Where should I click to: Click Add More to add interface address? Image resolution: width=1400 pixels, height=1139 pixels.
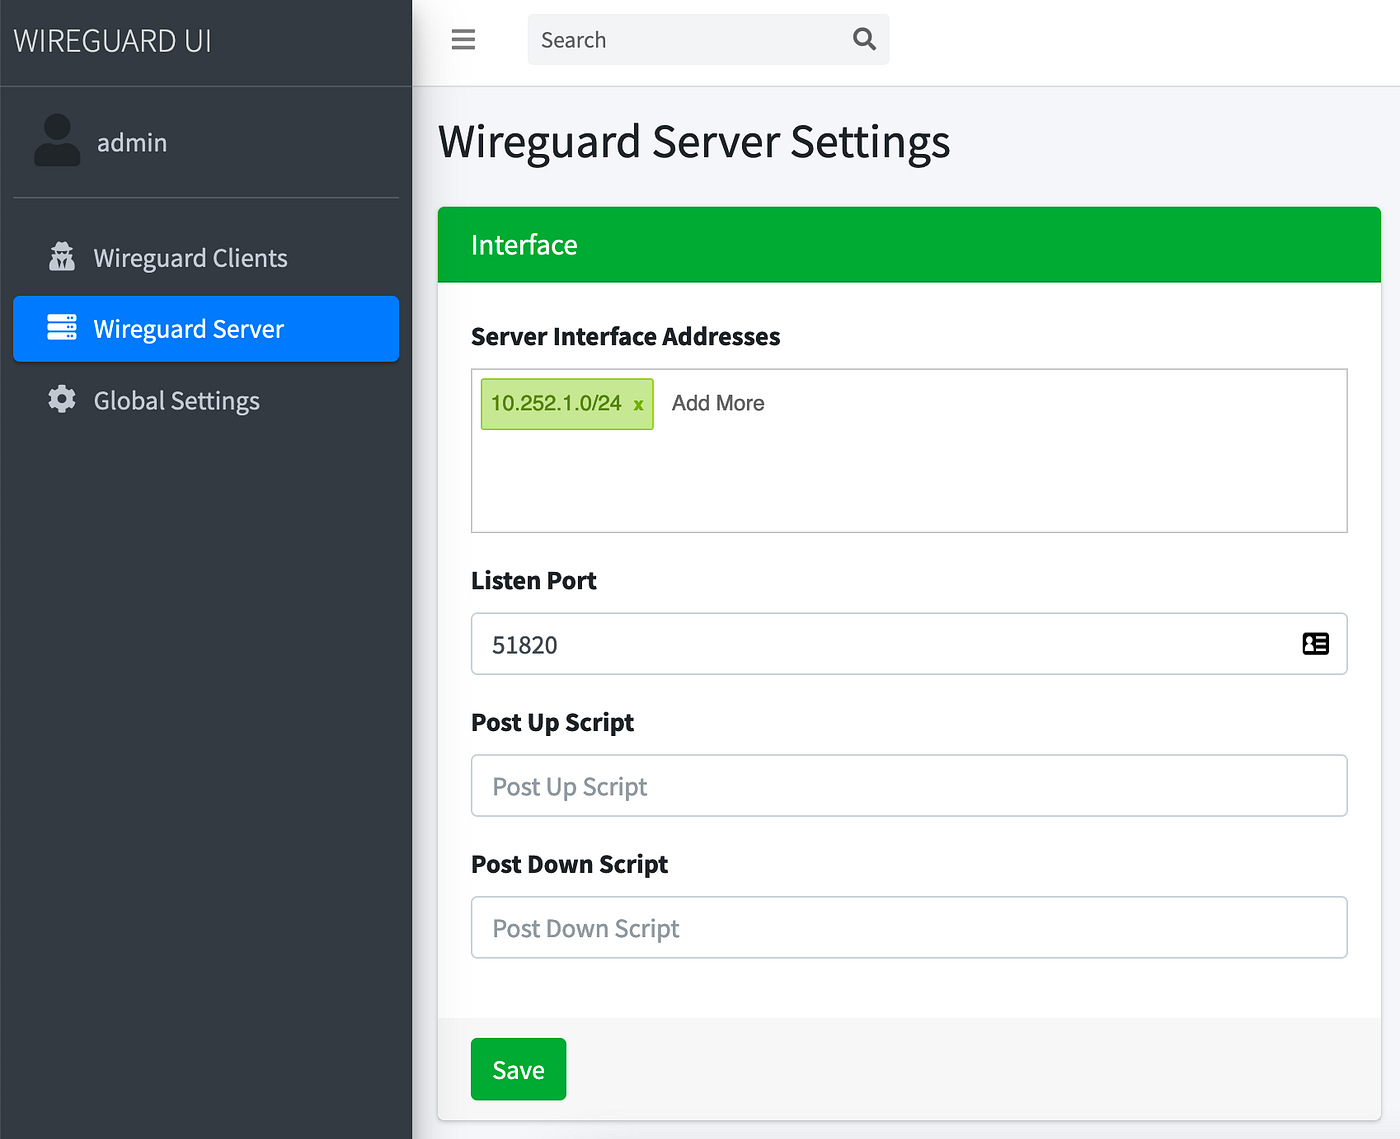tap(717, 403)
